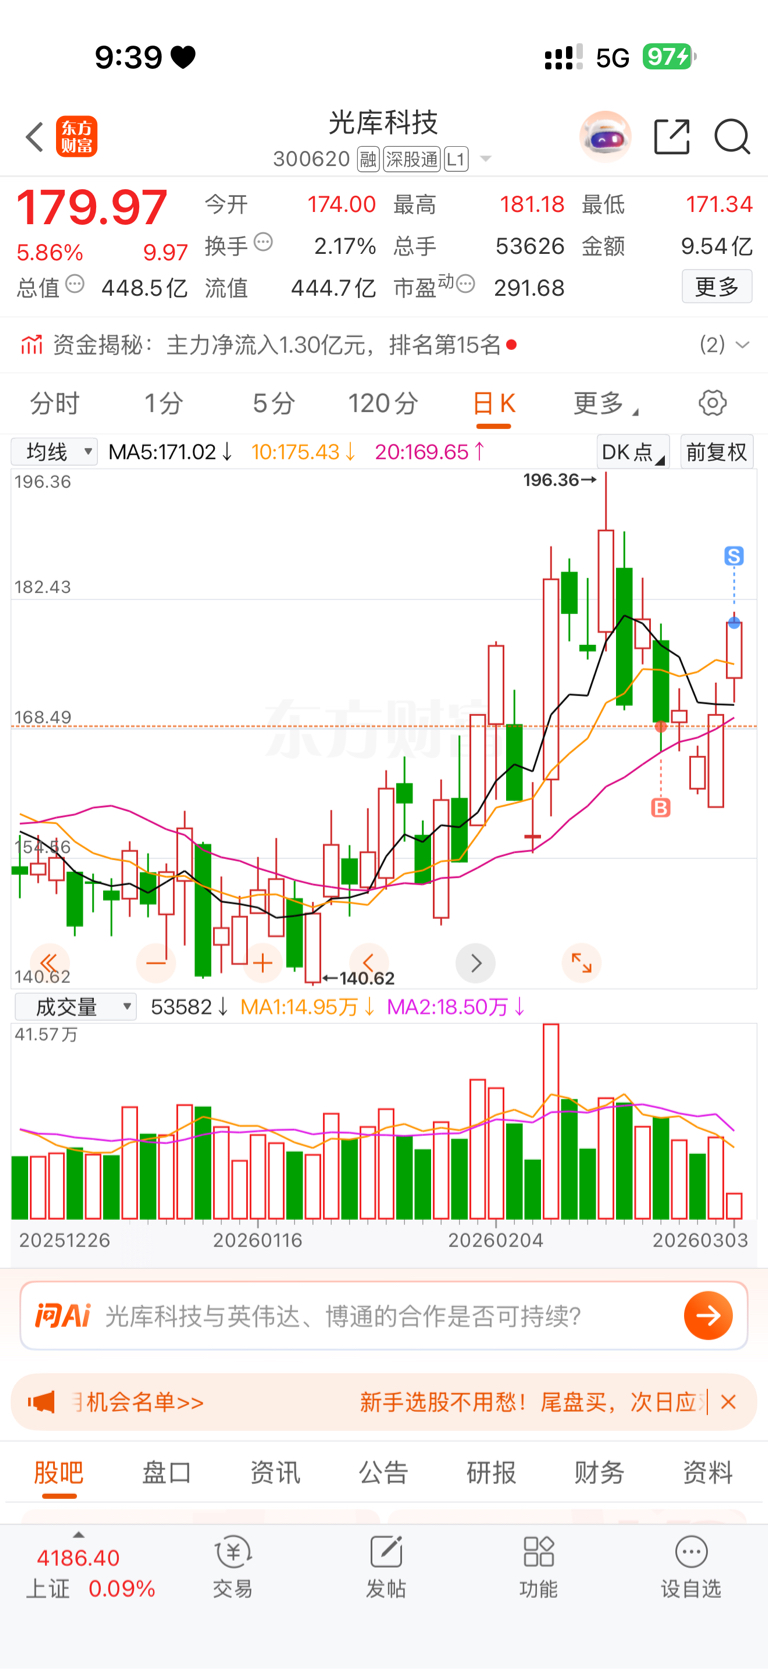Open 机会名单>> link
This screenshot has width=768, height=1669.
click(138, 1402)
